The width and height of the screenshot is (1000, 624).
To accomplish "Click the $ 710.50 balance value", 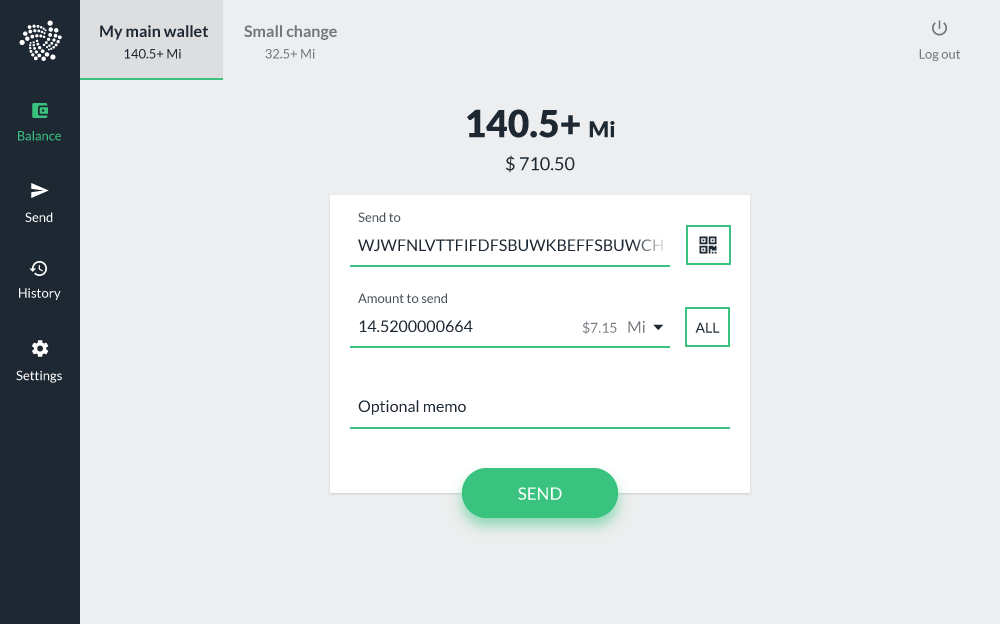I will (540, 164).
